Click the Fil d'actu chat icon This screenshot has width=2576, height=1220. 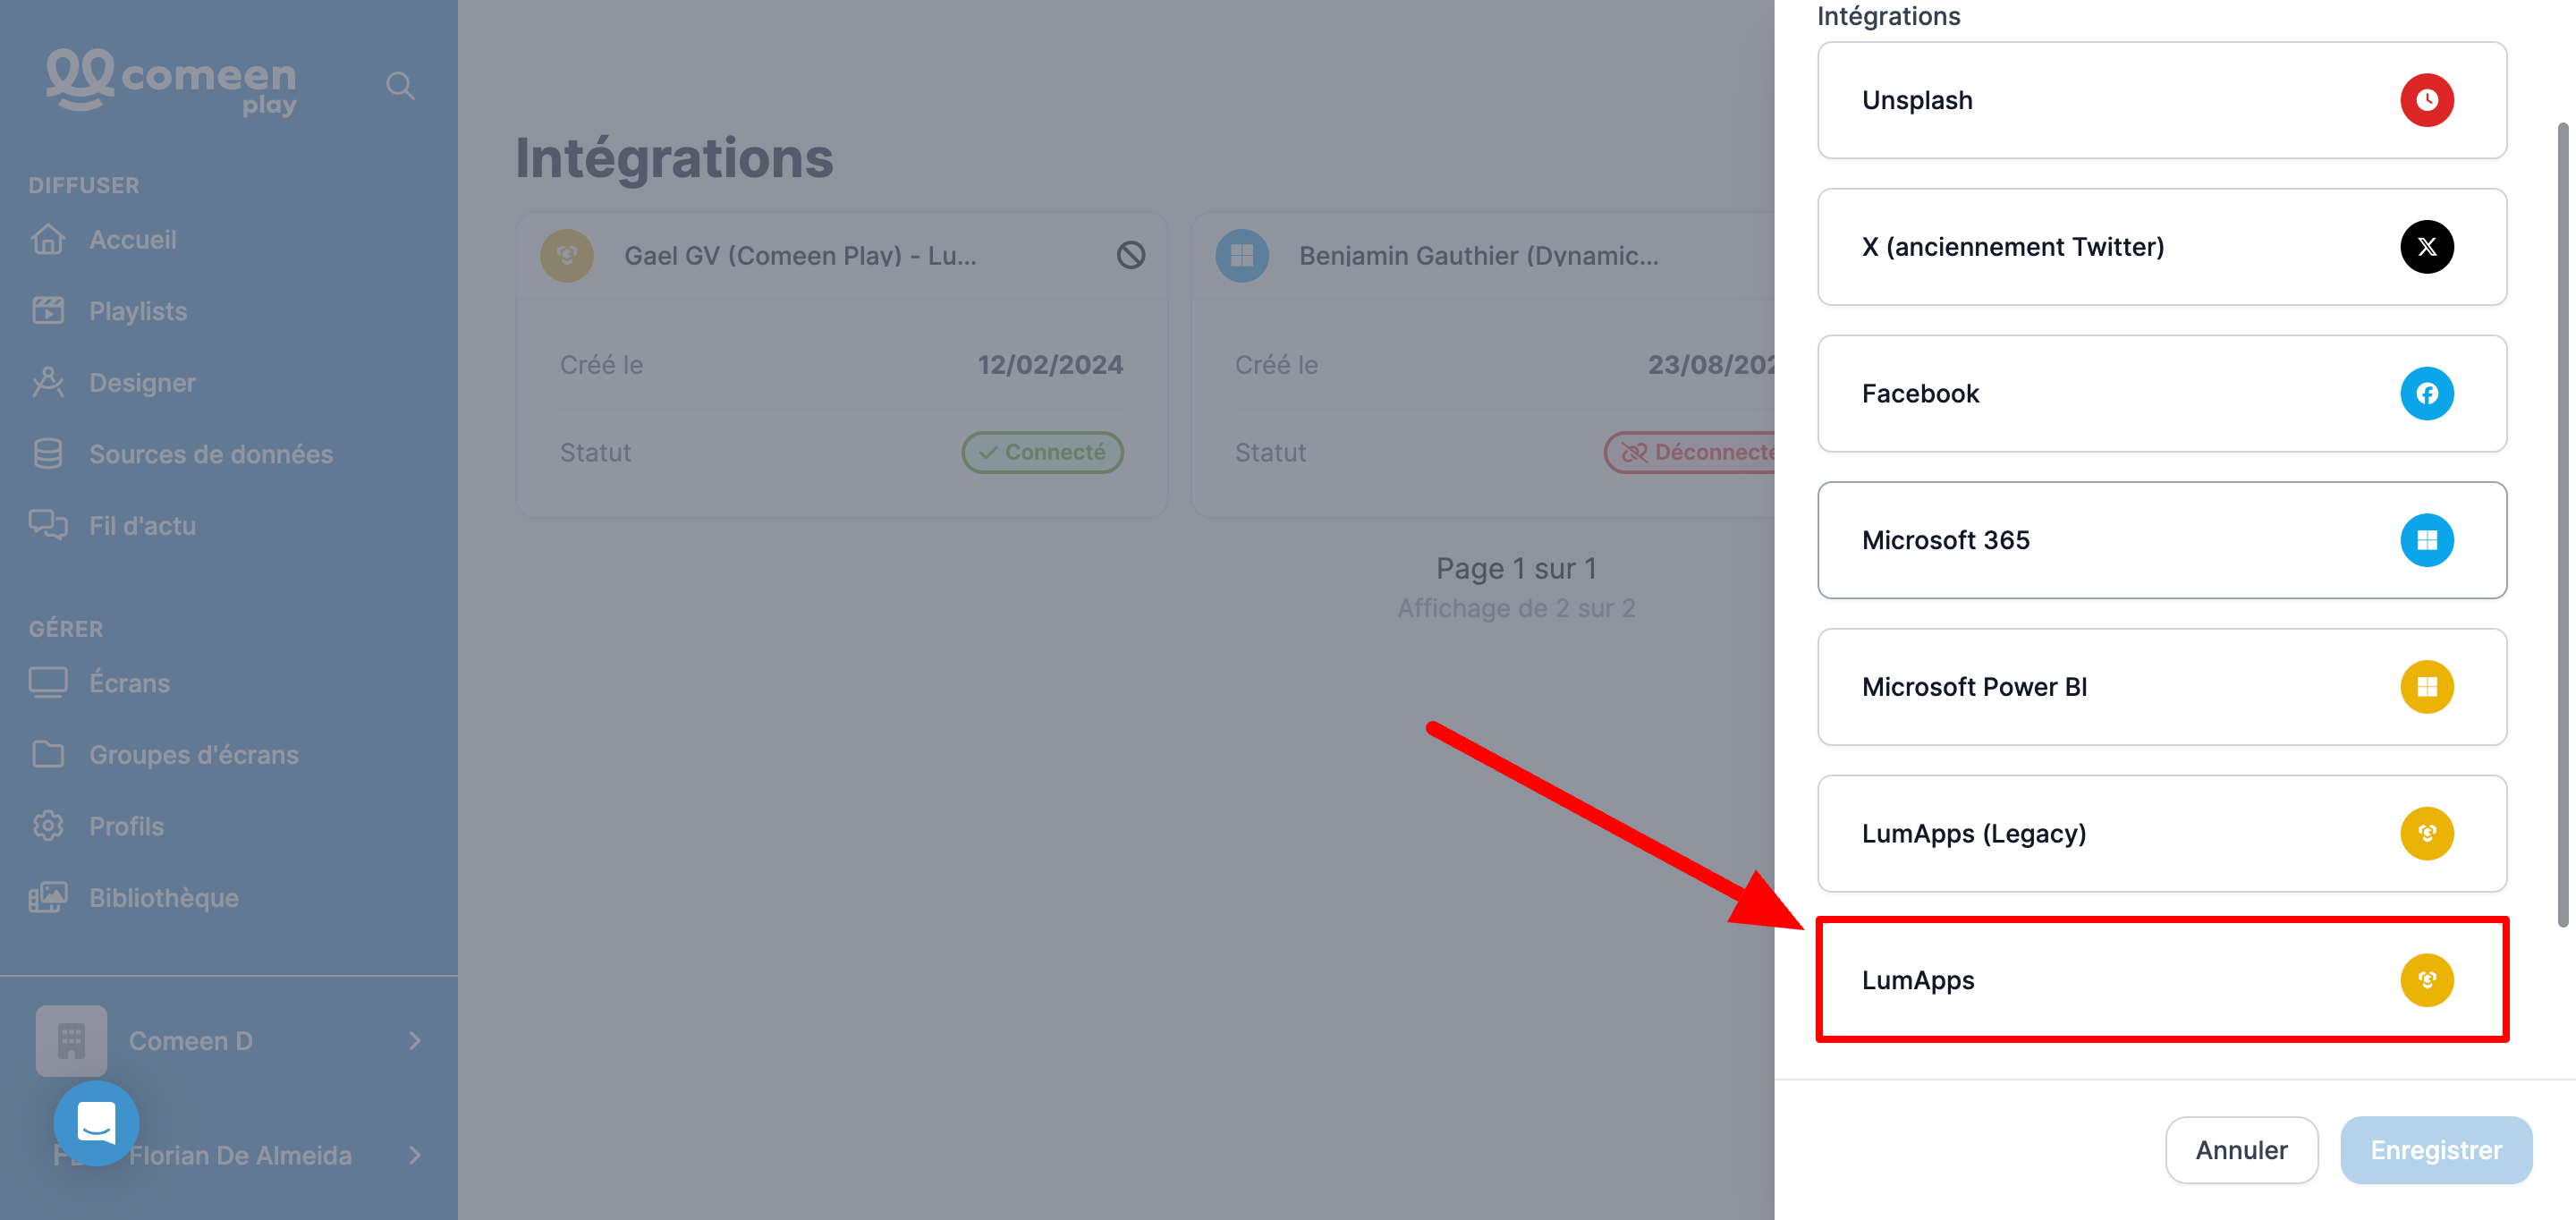pos(48,526)
